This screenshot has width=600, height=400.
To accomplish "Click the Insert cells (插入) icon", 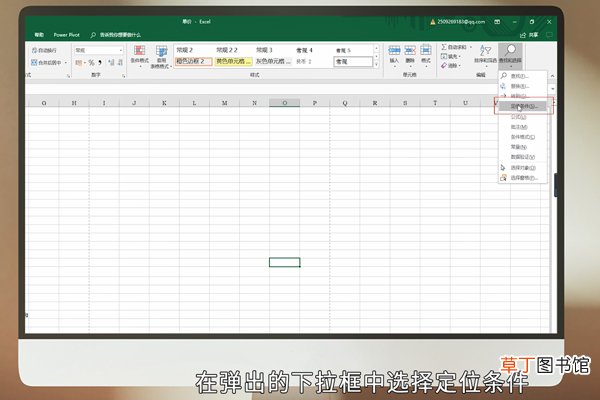I will coord(394,50).
